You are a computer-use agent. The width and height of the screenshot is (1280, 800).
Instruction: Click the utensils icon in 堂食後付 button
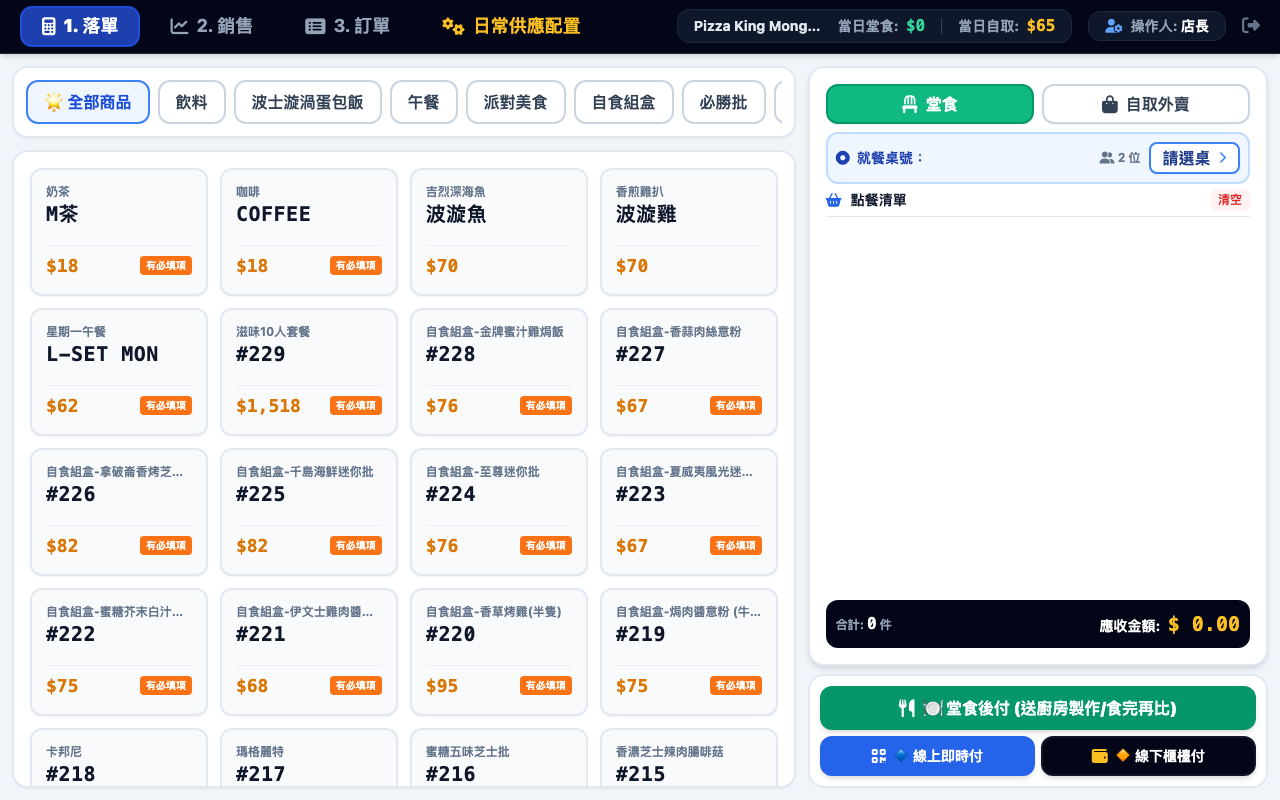click(x=907, y=708)
